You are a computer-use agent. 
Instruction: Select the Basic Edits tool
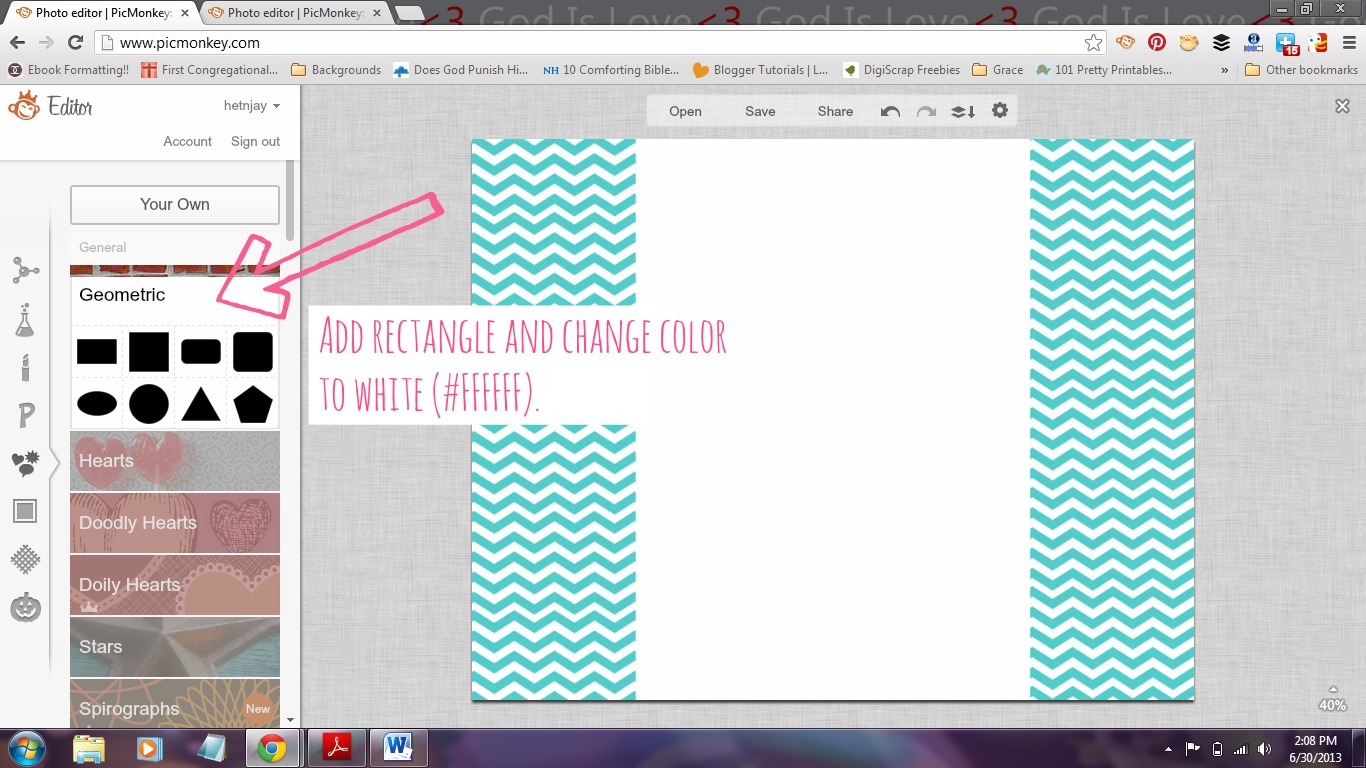click(25, 270)
